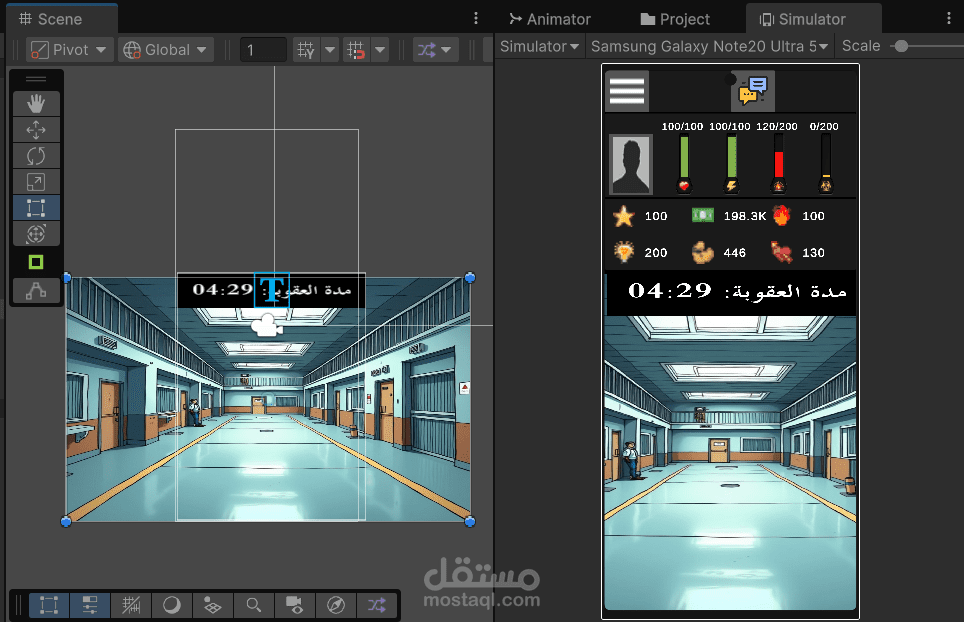The image size is (964, 622).
Task: Switch to the Animator tab
Action: 550,19
